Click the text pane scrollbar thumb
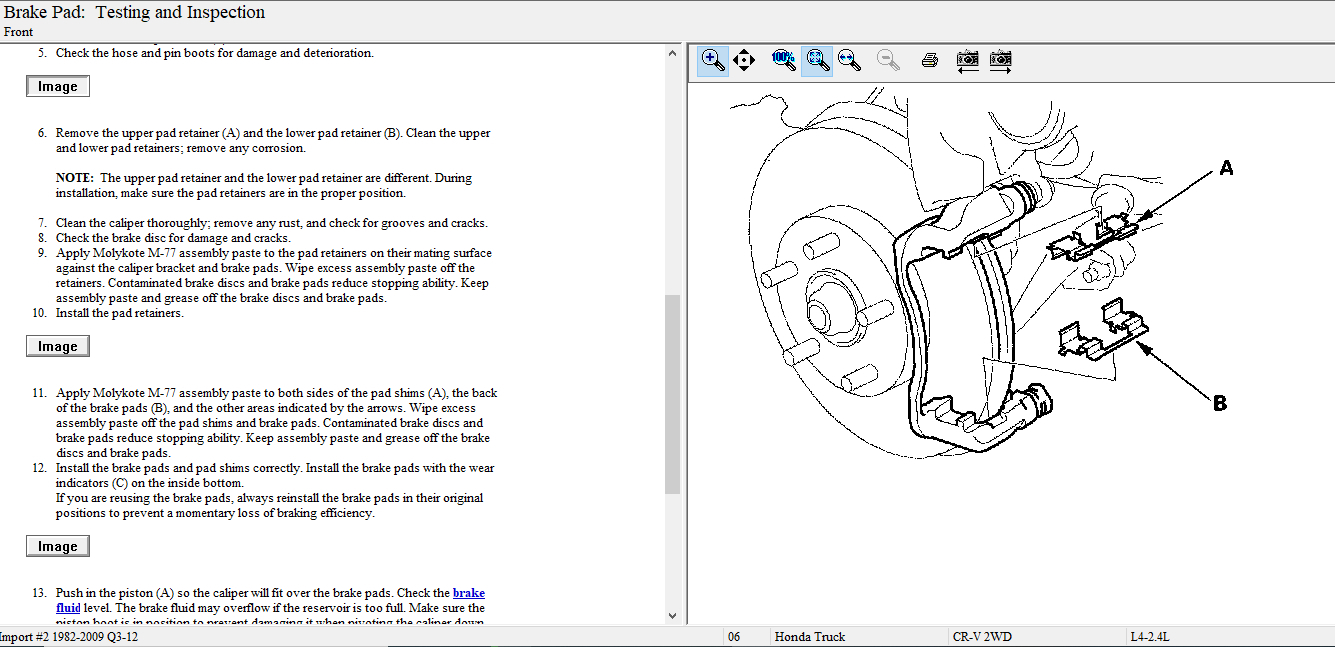 (672, 393)
